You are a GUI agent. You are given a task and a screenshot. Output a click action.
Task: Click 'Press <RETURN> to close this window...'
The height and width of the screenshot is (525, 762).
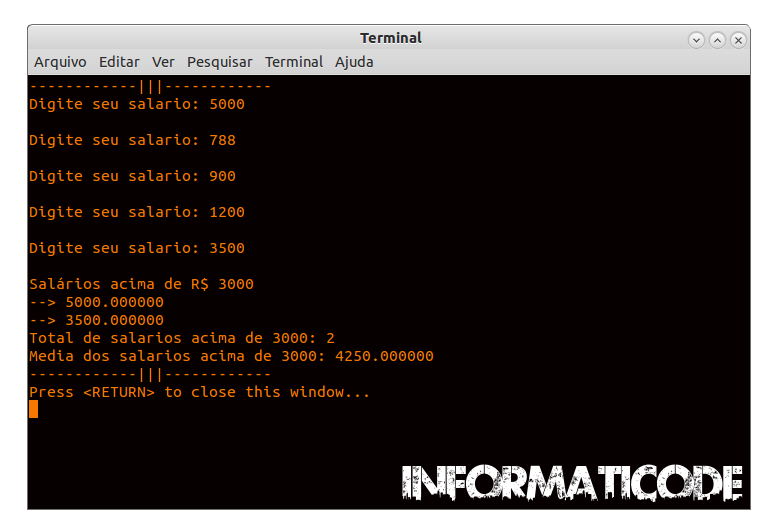point(200,392)
